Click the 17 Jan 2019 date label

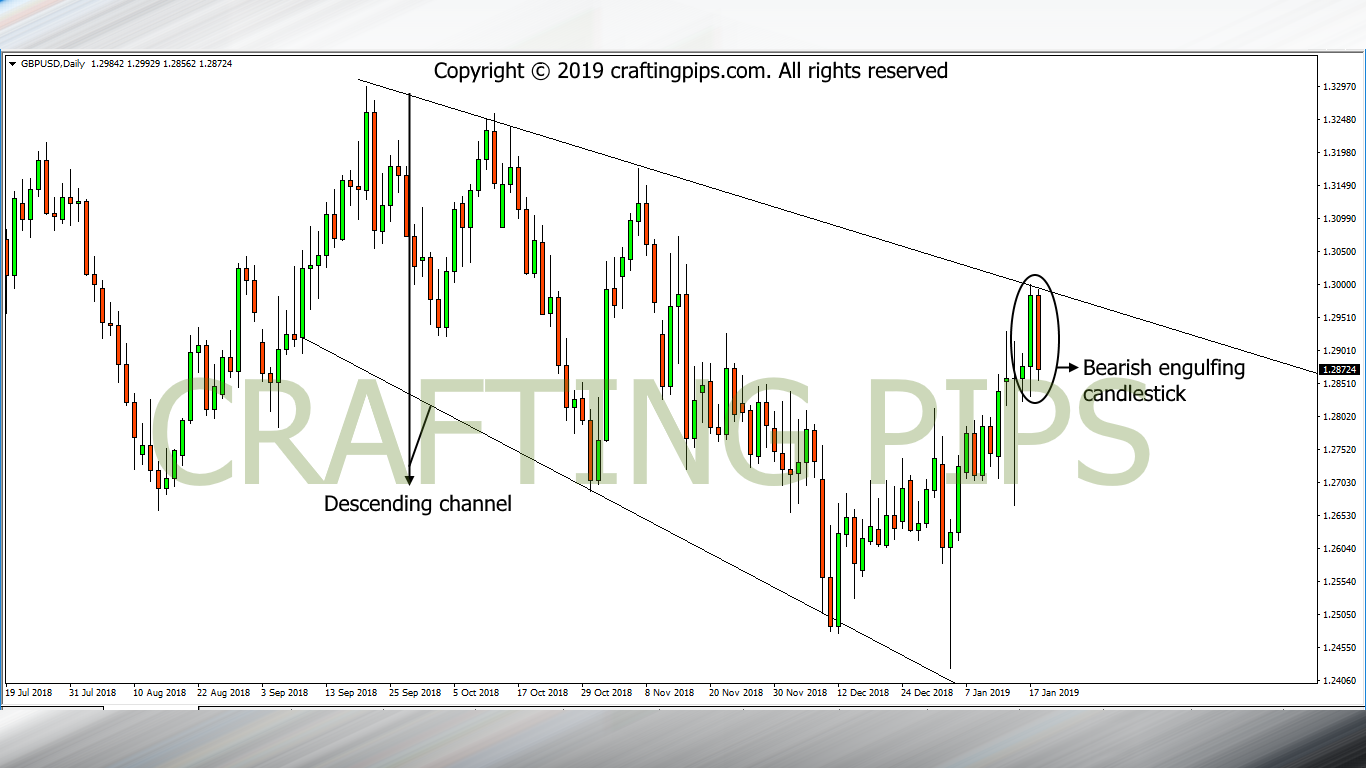click(x=1054, y=692)
